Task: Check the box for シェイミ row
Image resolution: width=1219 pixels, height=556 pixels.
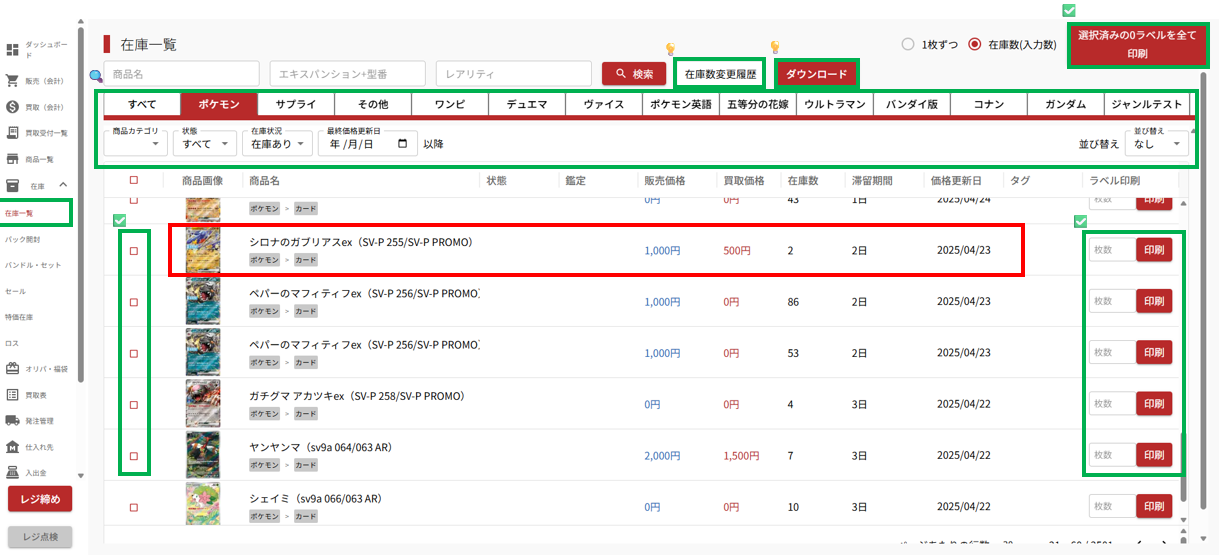Action: pos(134,506)
